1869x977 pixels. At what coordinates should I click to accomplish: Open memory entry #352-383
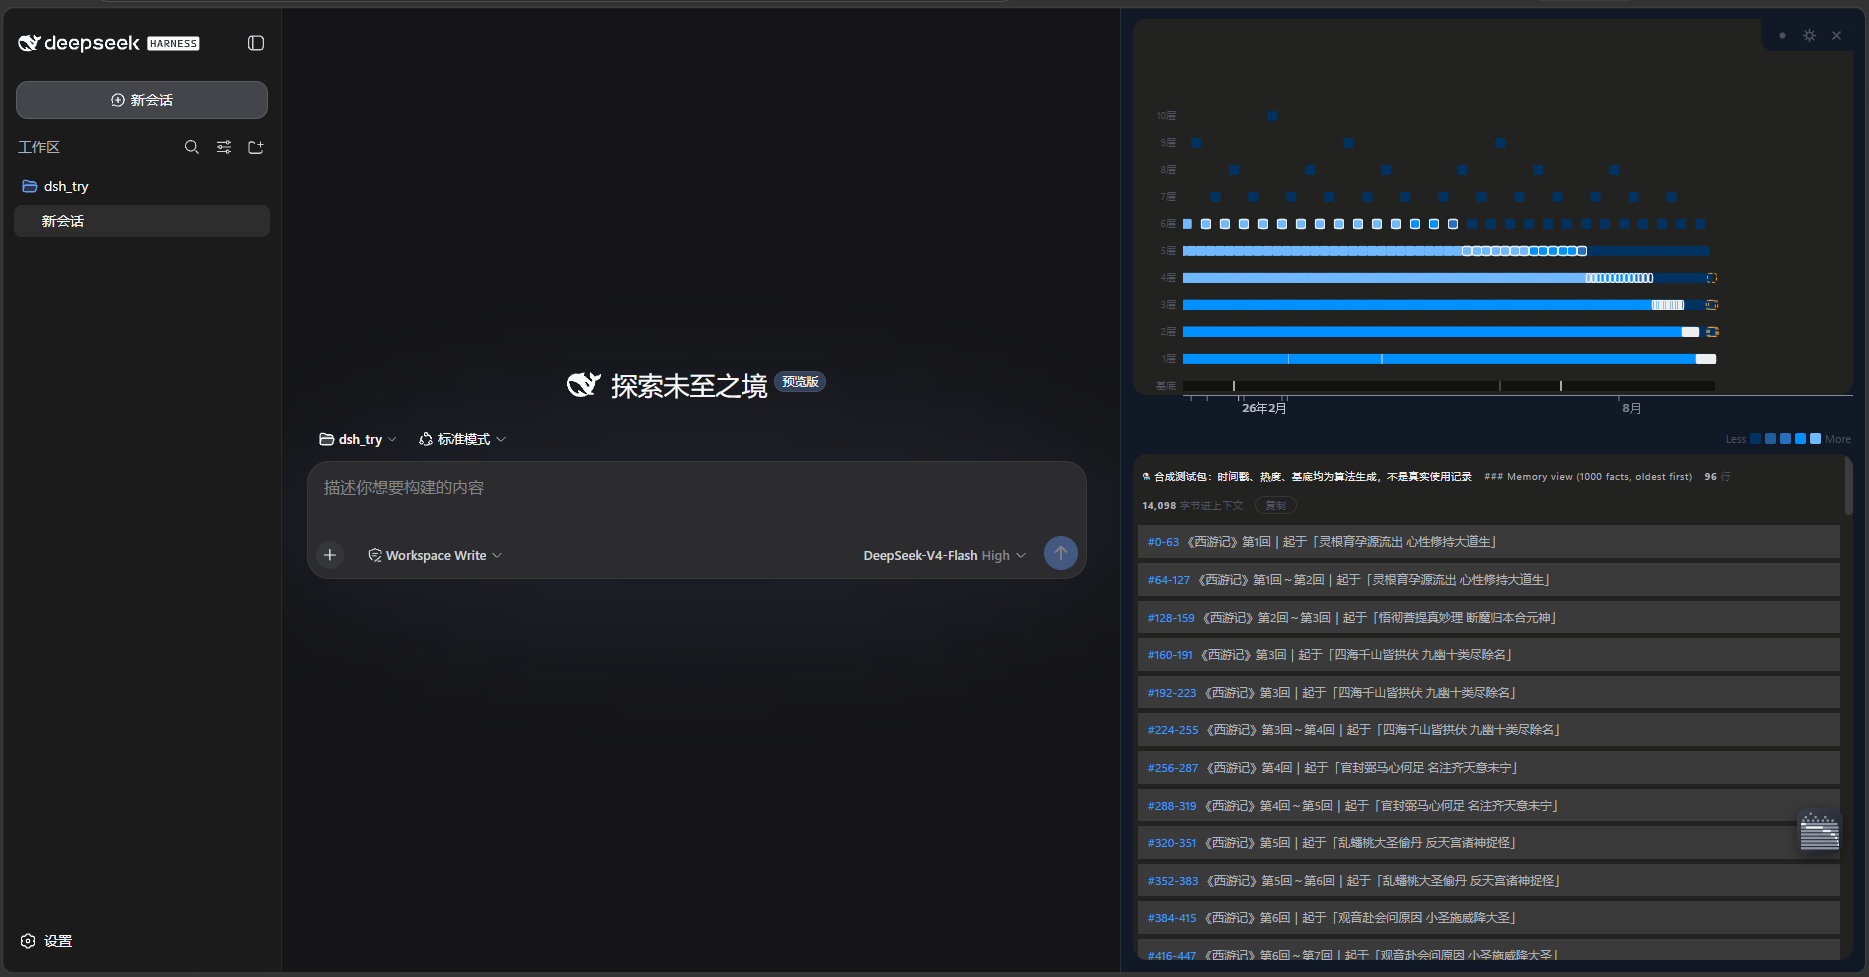pos(1489,881)
